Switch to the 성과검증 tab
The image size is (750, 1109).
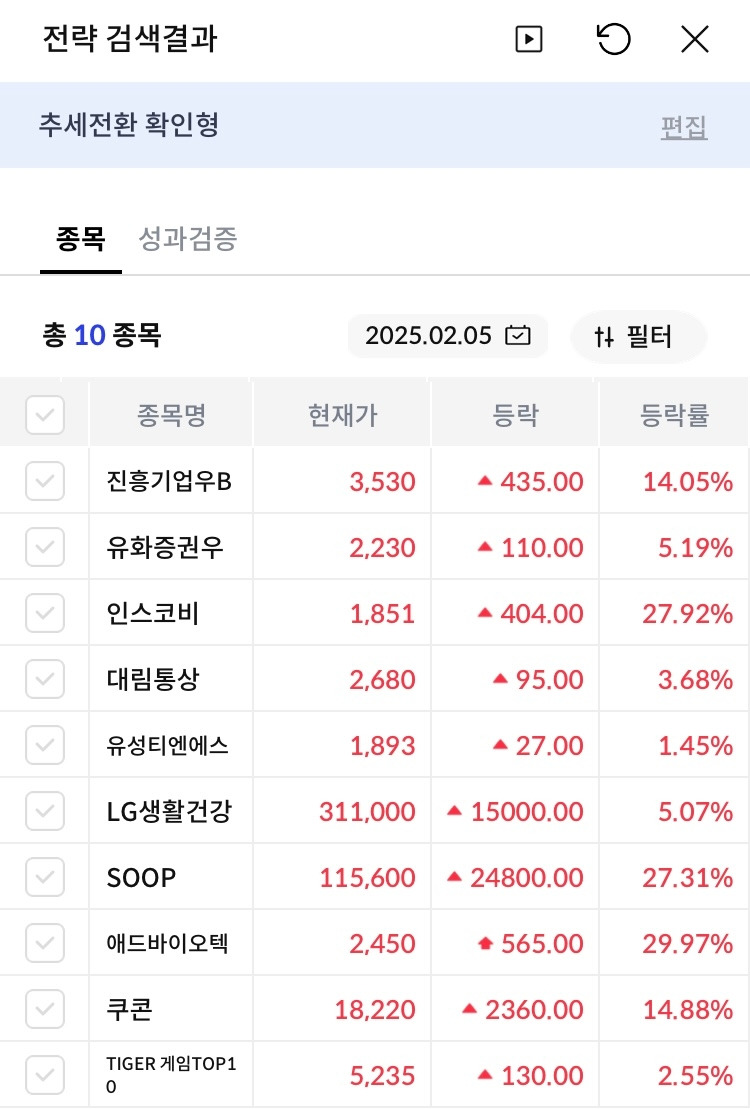pos(187,240)
